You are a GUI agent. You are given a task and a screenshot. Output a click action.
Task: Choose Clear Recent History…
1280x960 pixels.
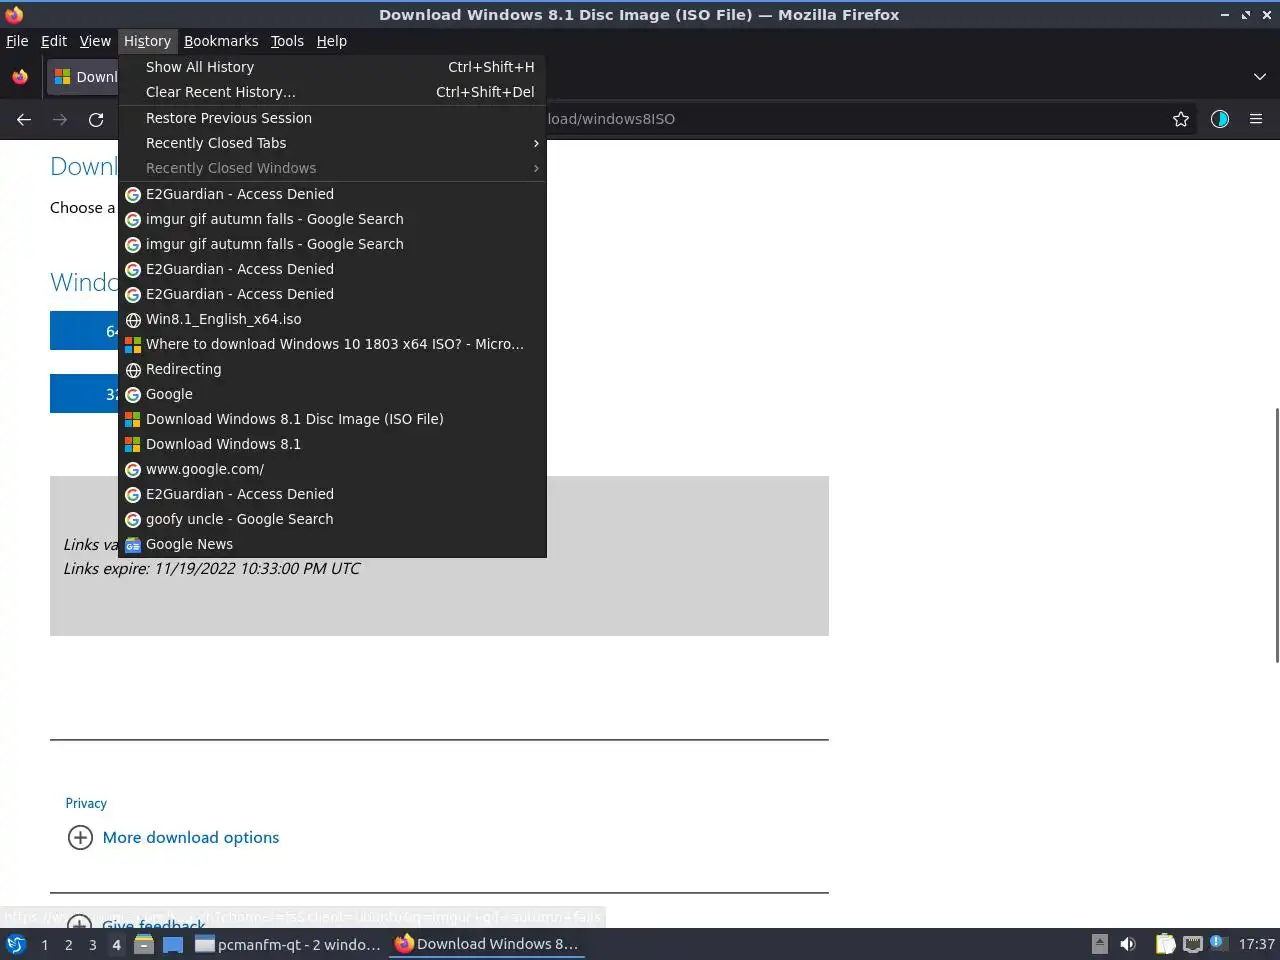point(332,92)
